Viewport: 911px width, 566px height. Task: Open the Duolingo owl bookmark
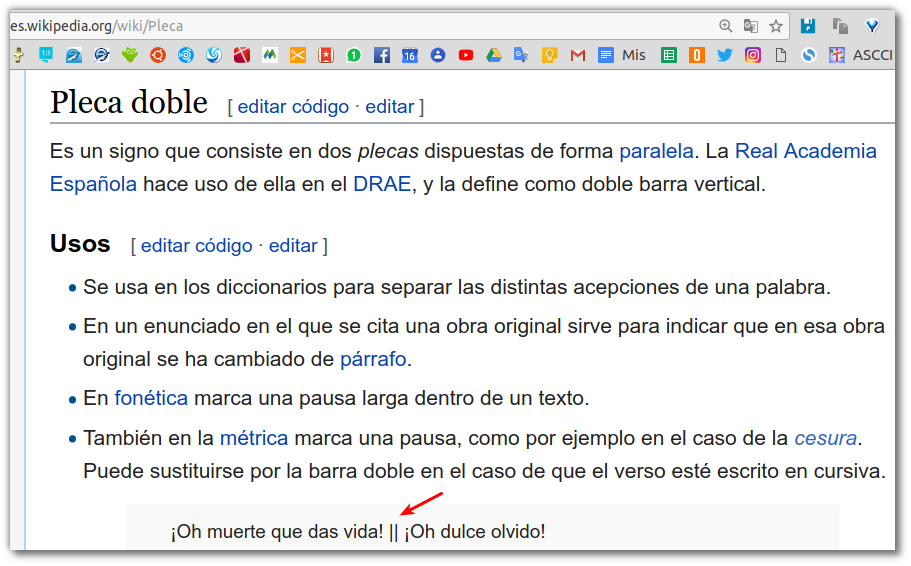pos(130,55)
